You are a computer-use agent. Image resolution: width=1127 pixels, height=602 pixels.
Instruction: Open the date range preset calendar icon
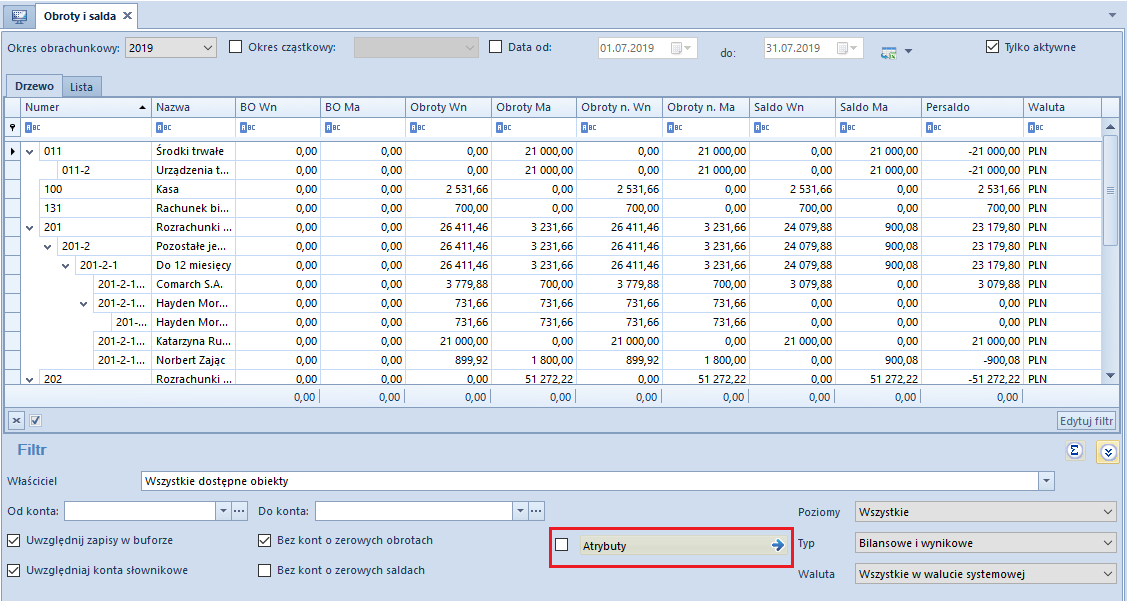tap(889, 51)
